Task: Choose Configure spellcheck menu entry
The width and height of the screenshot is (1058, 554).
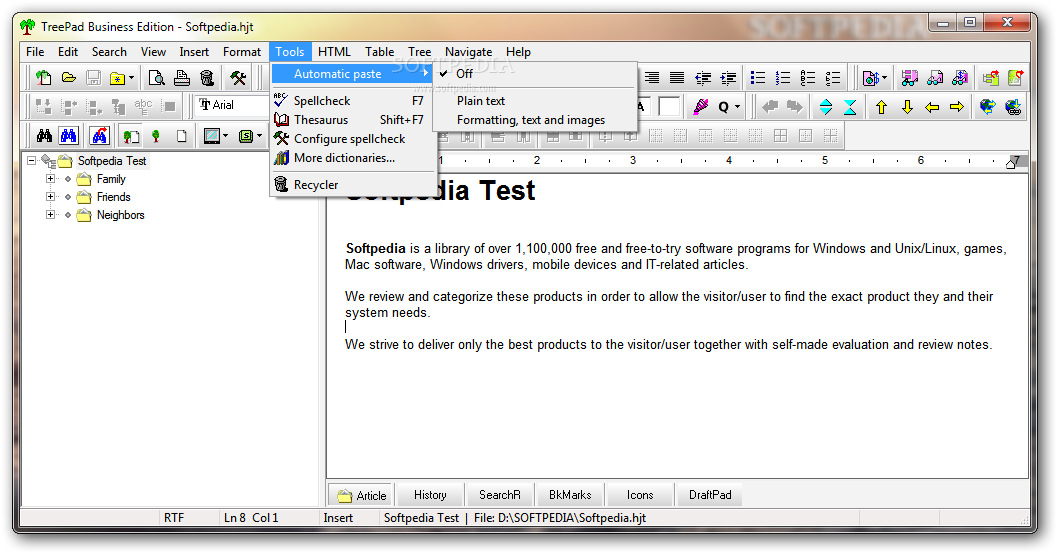Action: (352, 139)
